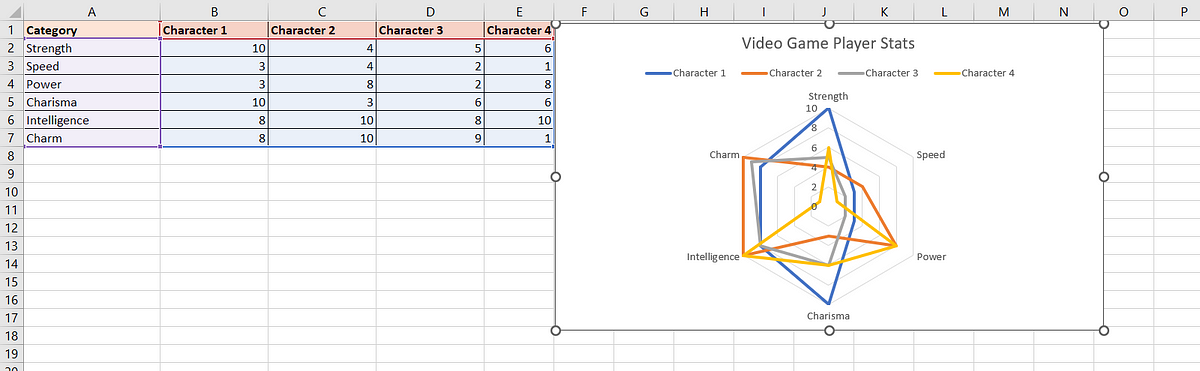Select Character 1's Charm value cell
This screenshot has width=1200, height=371.
(214, 138)
